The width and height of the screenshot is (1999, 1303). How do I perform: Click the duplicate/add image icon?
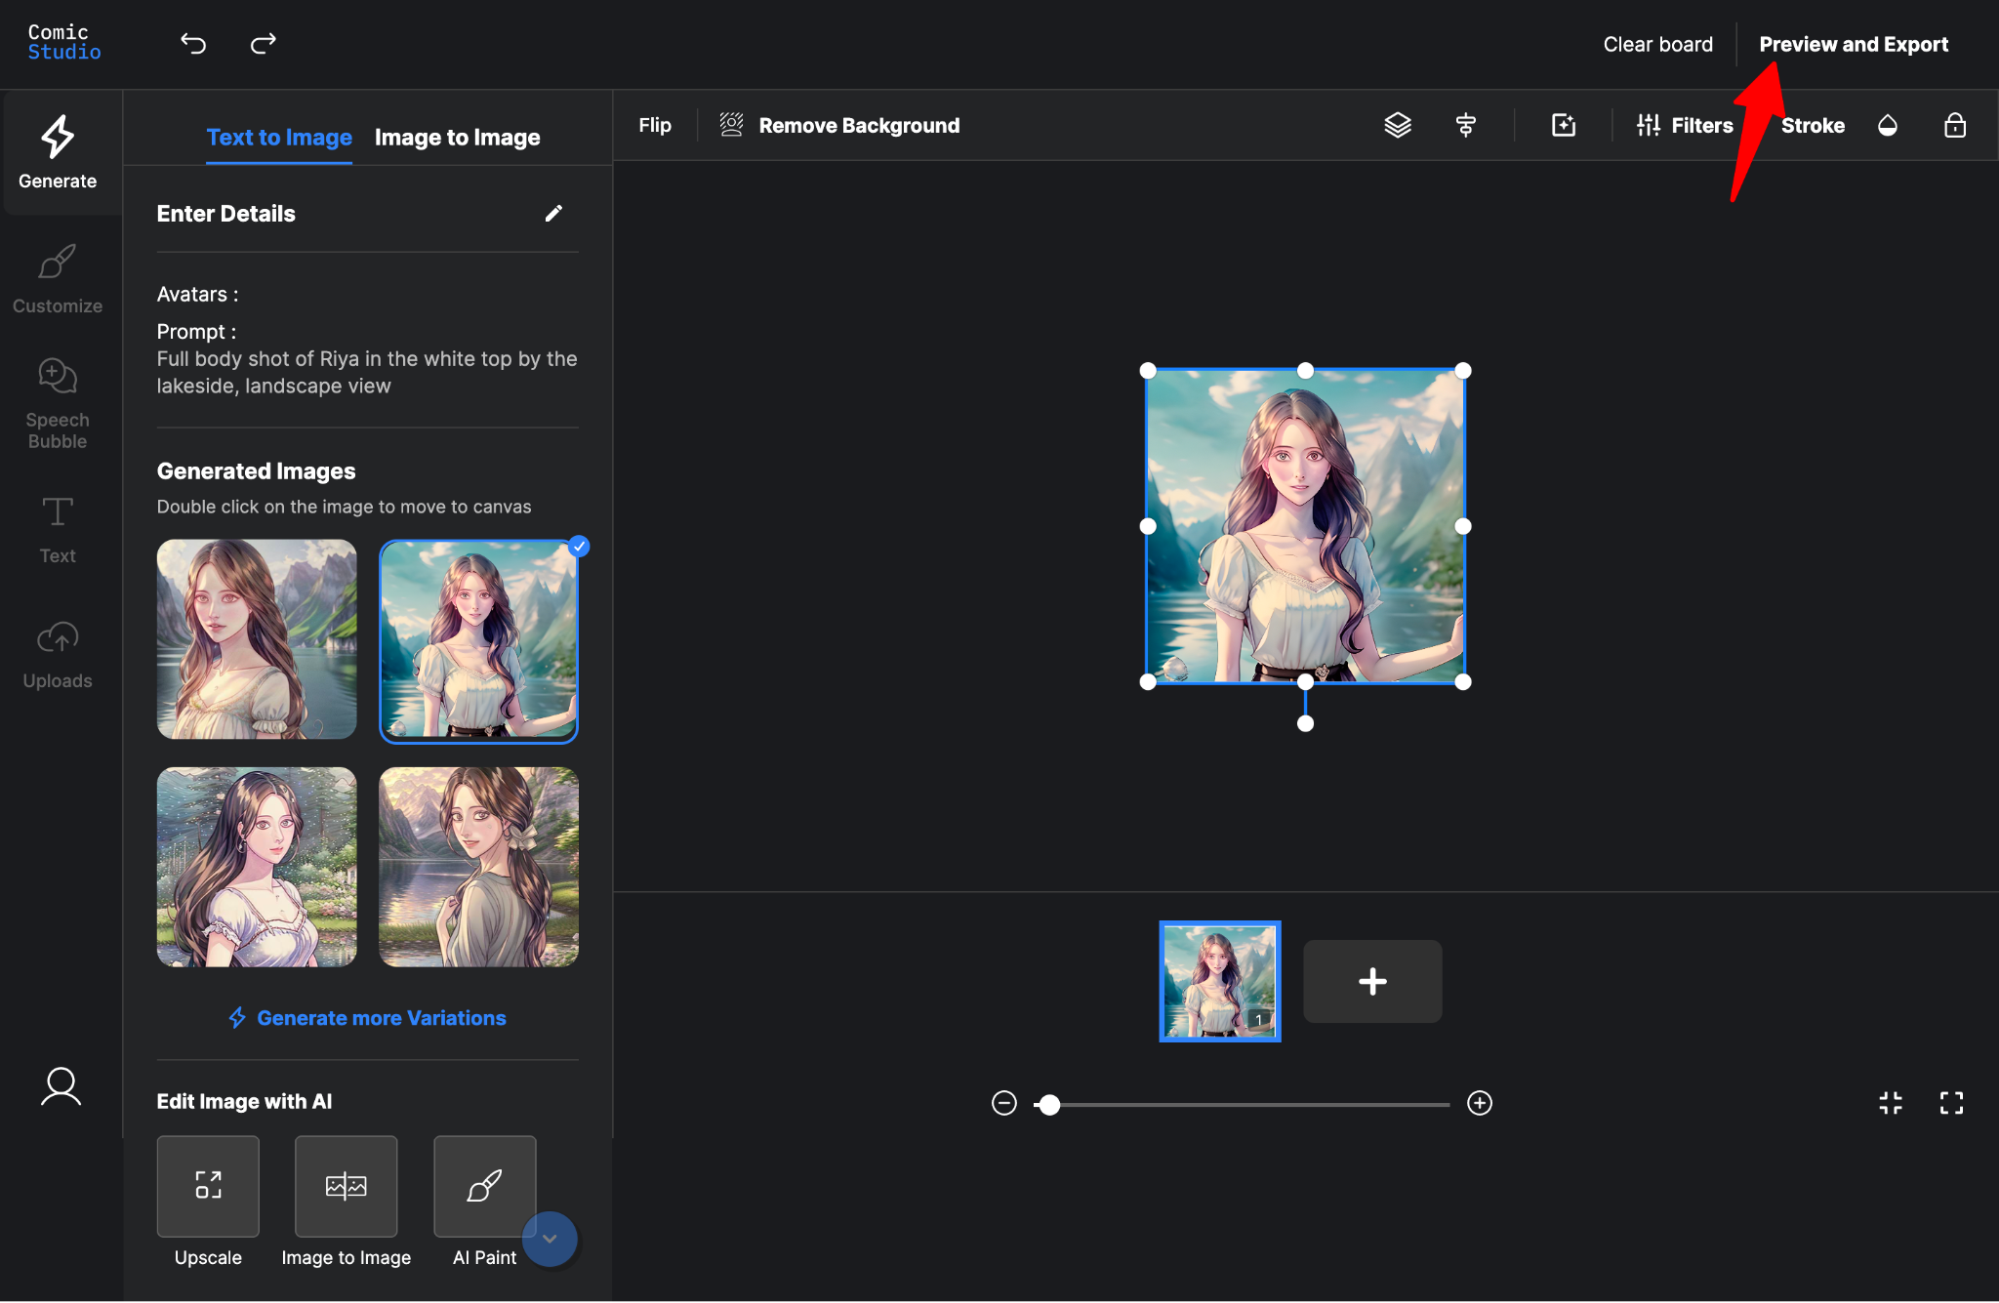coord(1563,125)
